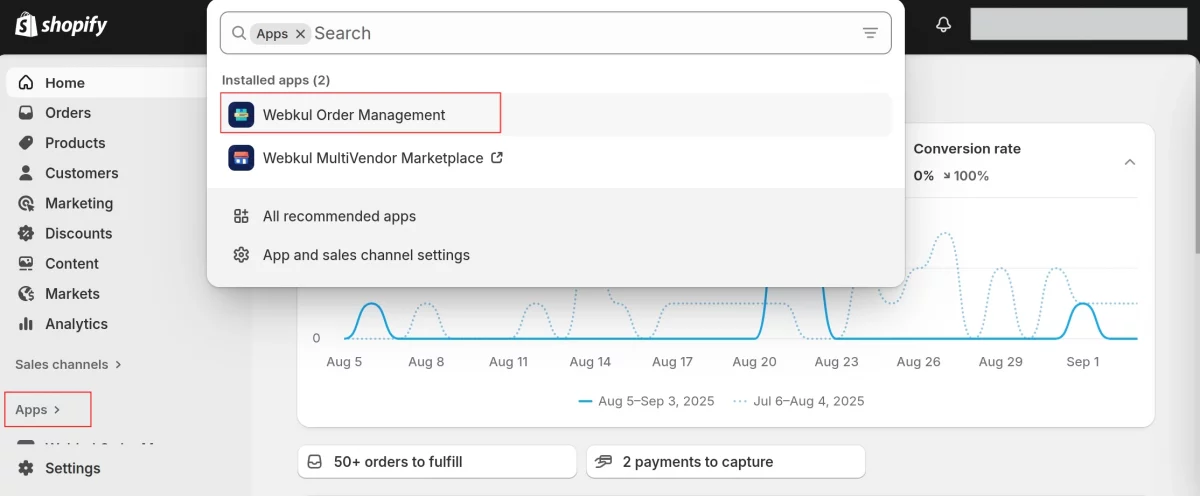The width and height of the screenshot is (1200, 496).
Task: Collapse the analytics card chevron
Action: tap(1130, 162)
